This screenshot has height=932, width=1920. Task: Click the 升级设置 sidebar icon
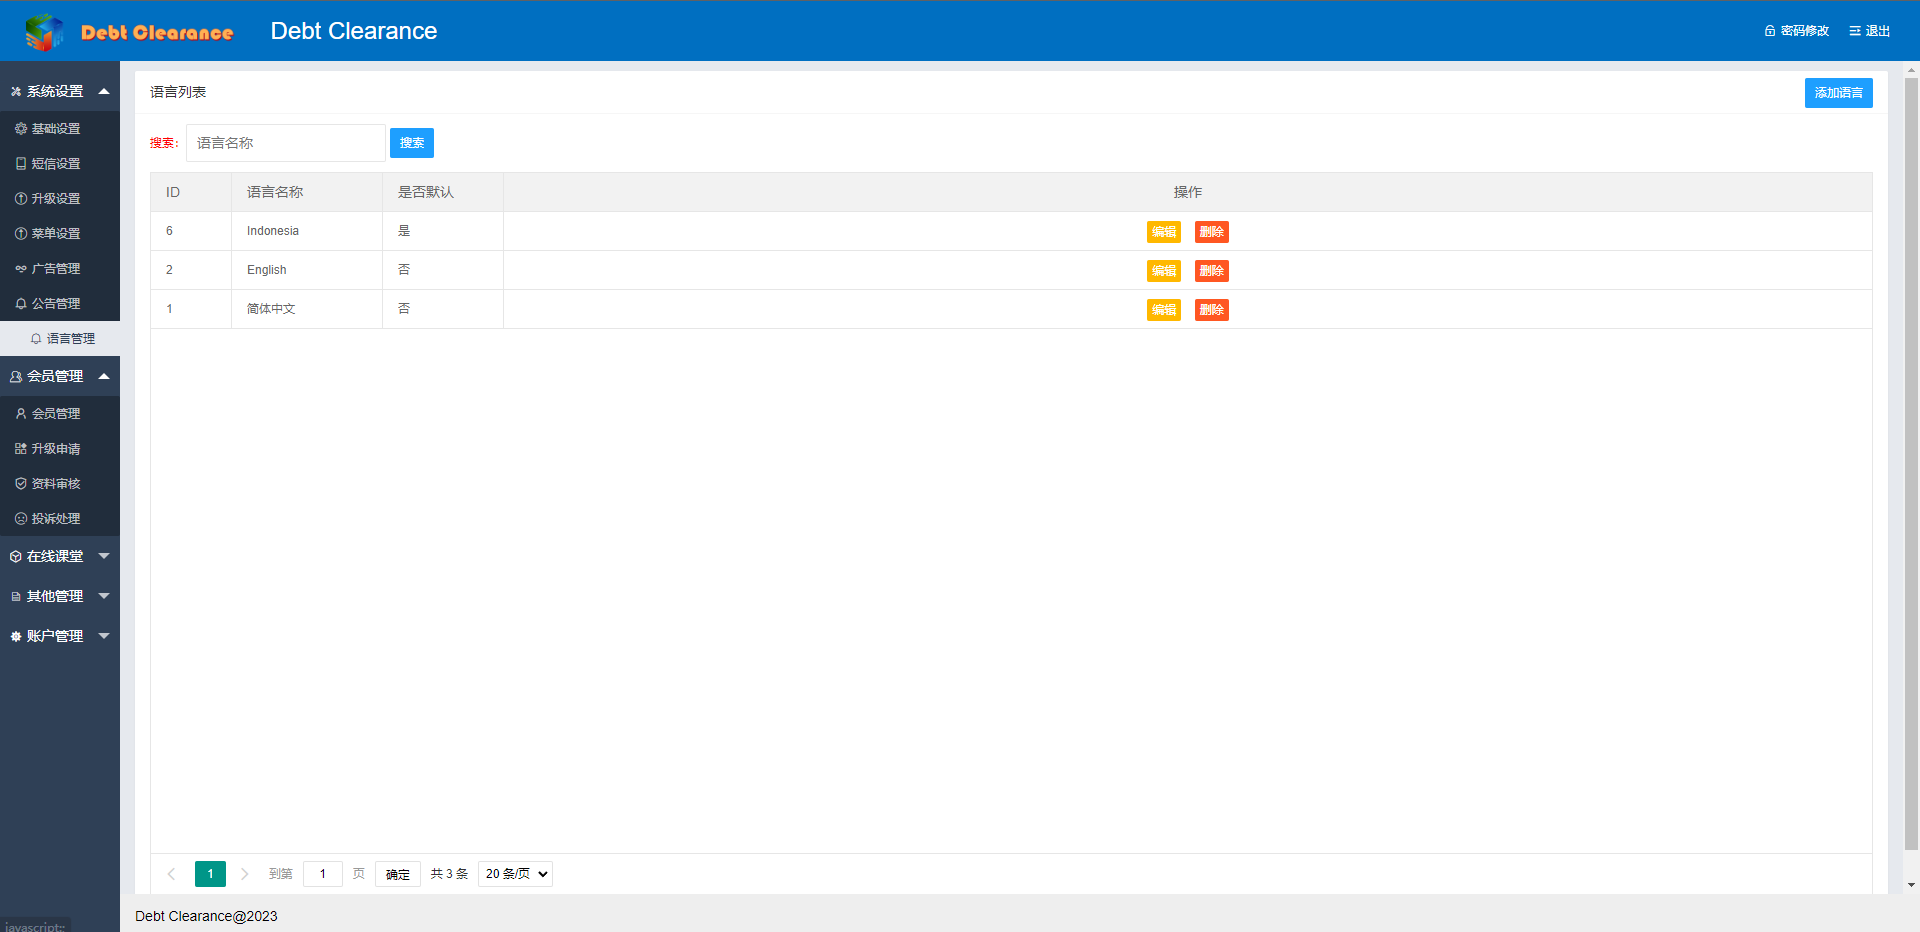21,199
